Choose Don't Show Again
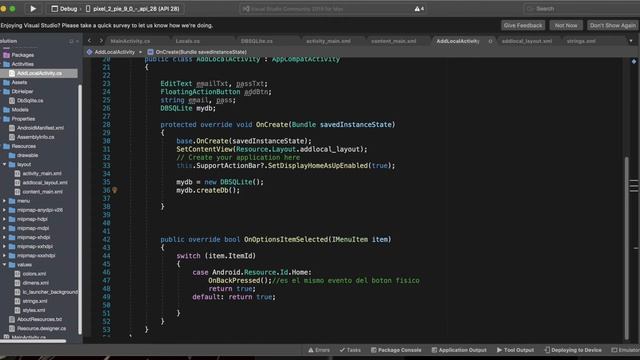Viewport: 640px width, 360px height. pos(613,25)
